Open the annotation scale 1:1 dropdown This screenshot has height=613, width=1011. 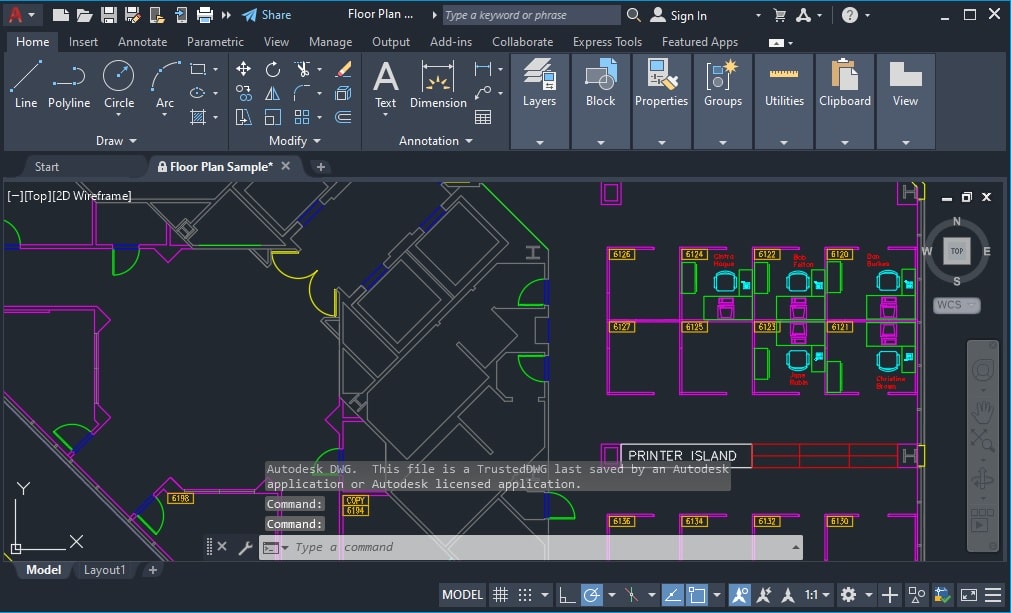click(x=816, y=594)
